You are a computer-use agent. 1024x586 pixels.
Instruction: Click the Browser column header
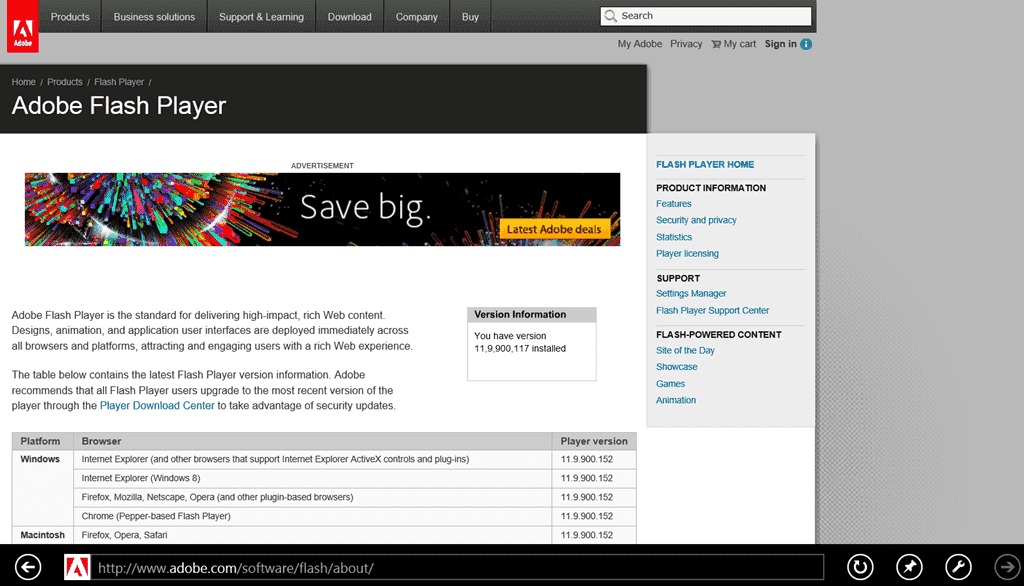[x=312, y=441]
